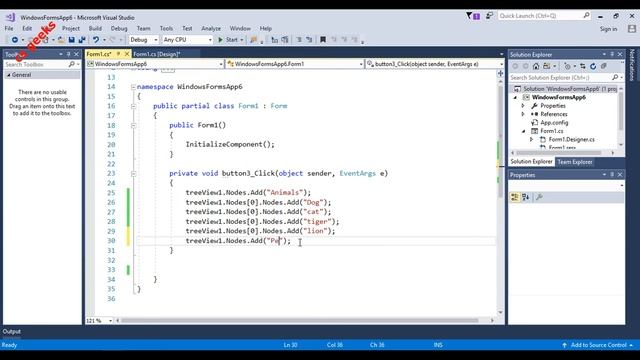This screenshot has height=360, width=640.
Task: Click the Uncomment lines icon
Action: pos(309,40)
